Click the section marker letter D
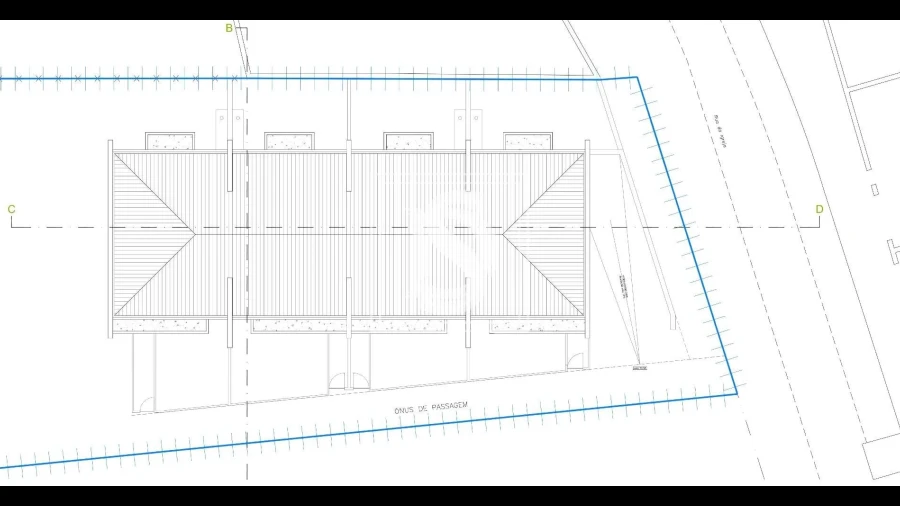Image resolution: width=900 pixels, height=506 pixels. point(819,209)
